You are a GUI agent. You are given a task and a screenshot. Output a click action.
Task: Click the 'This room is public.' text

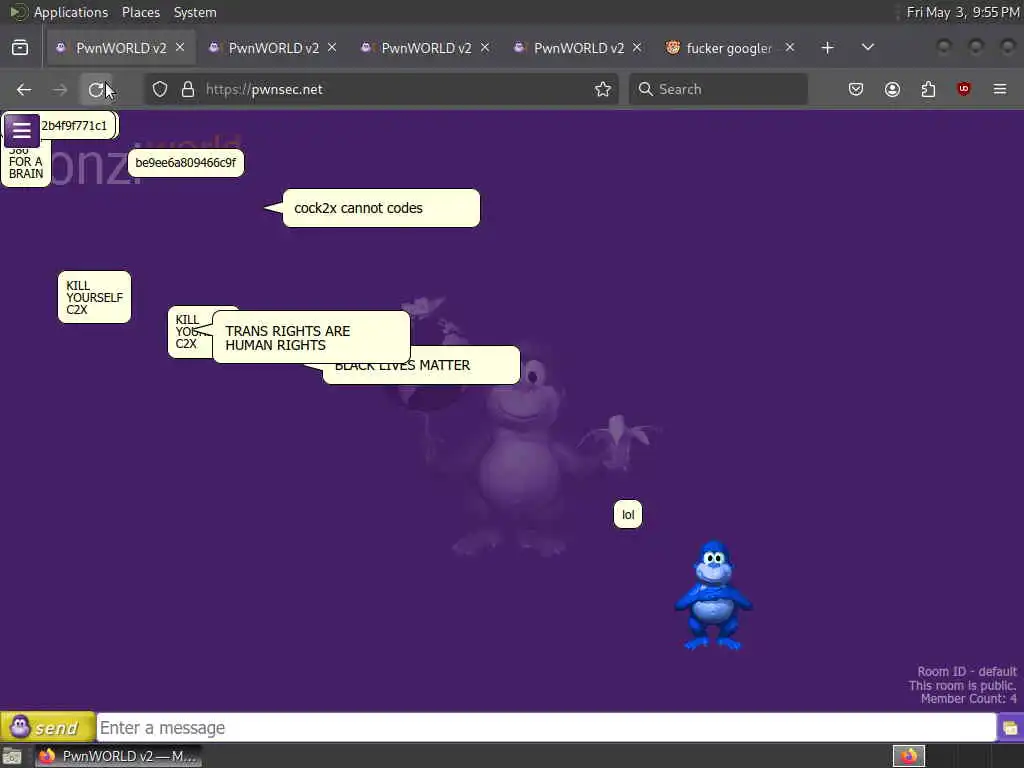963,685
